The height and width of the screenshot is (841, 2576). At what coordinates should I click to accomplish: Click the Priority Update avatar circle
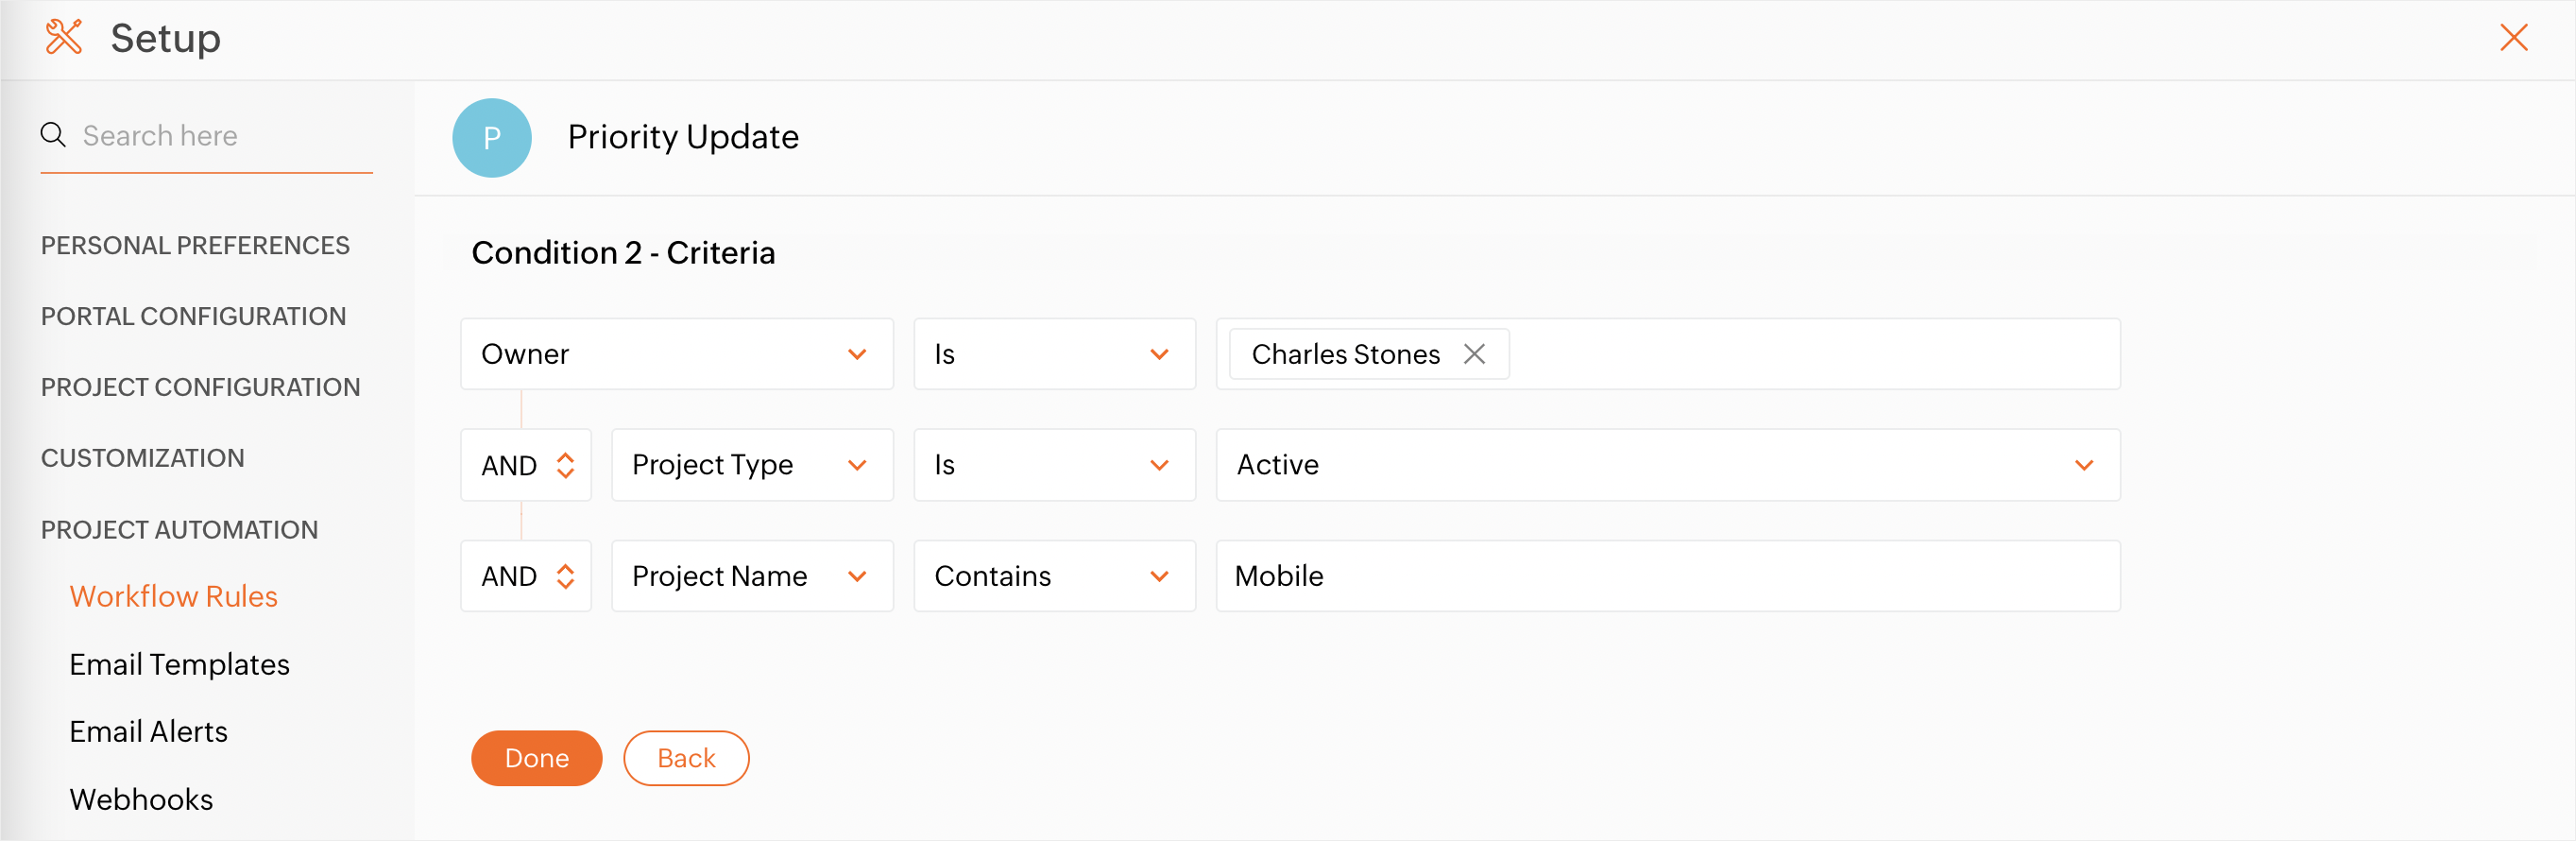coord(492,138)
